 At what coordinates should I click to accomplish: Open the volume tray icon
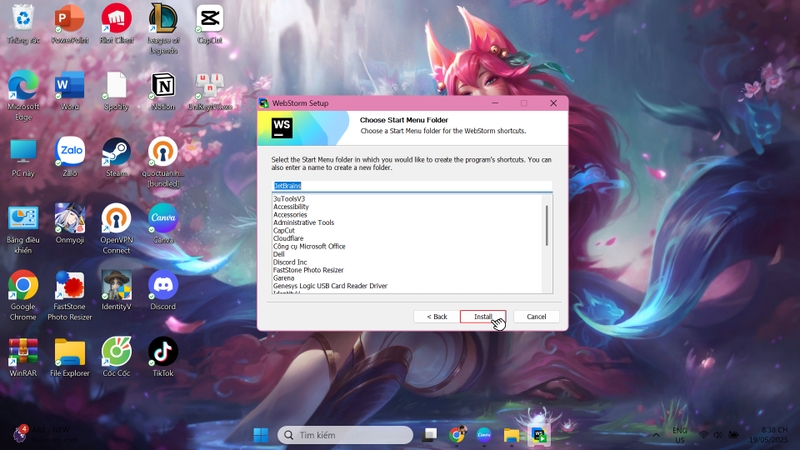pos(718,435)
